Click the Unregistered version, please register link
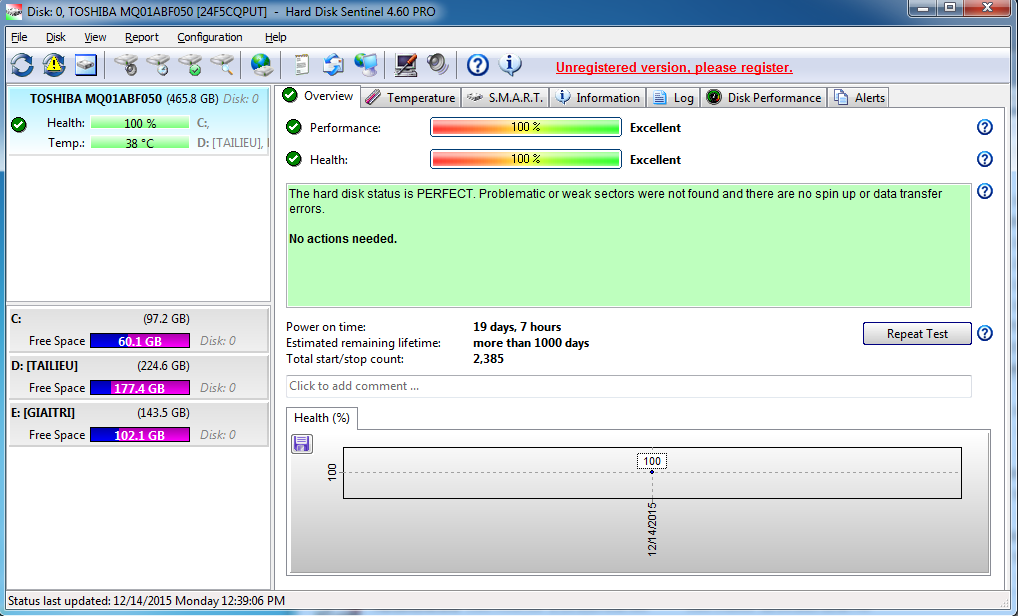 (674, 67)
